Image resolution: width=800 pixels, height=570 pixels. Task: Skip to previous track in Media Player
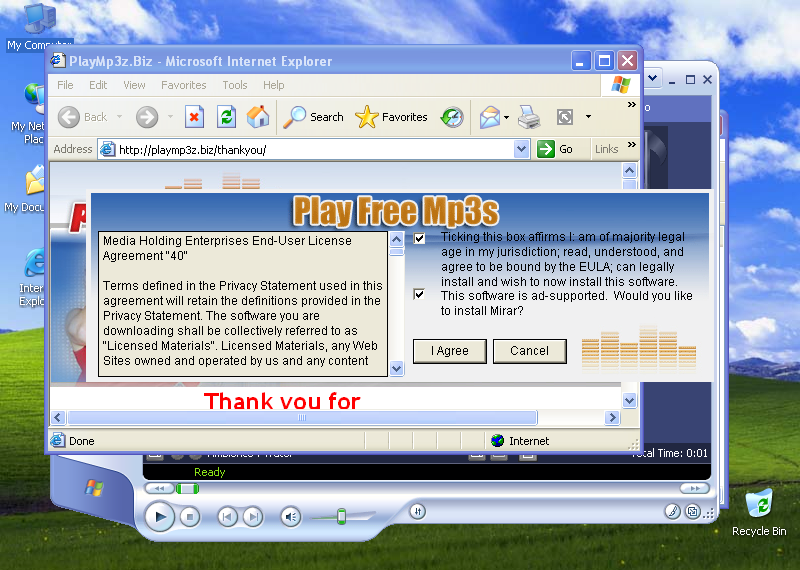tap(227, 517)
